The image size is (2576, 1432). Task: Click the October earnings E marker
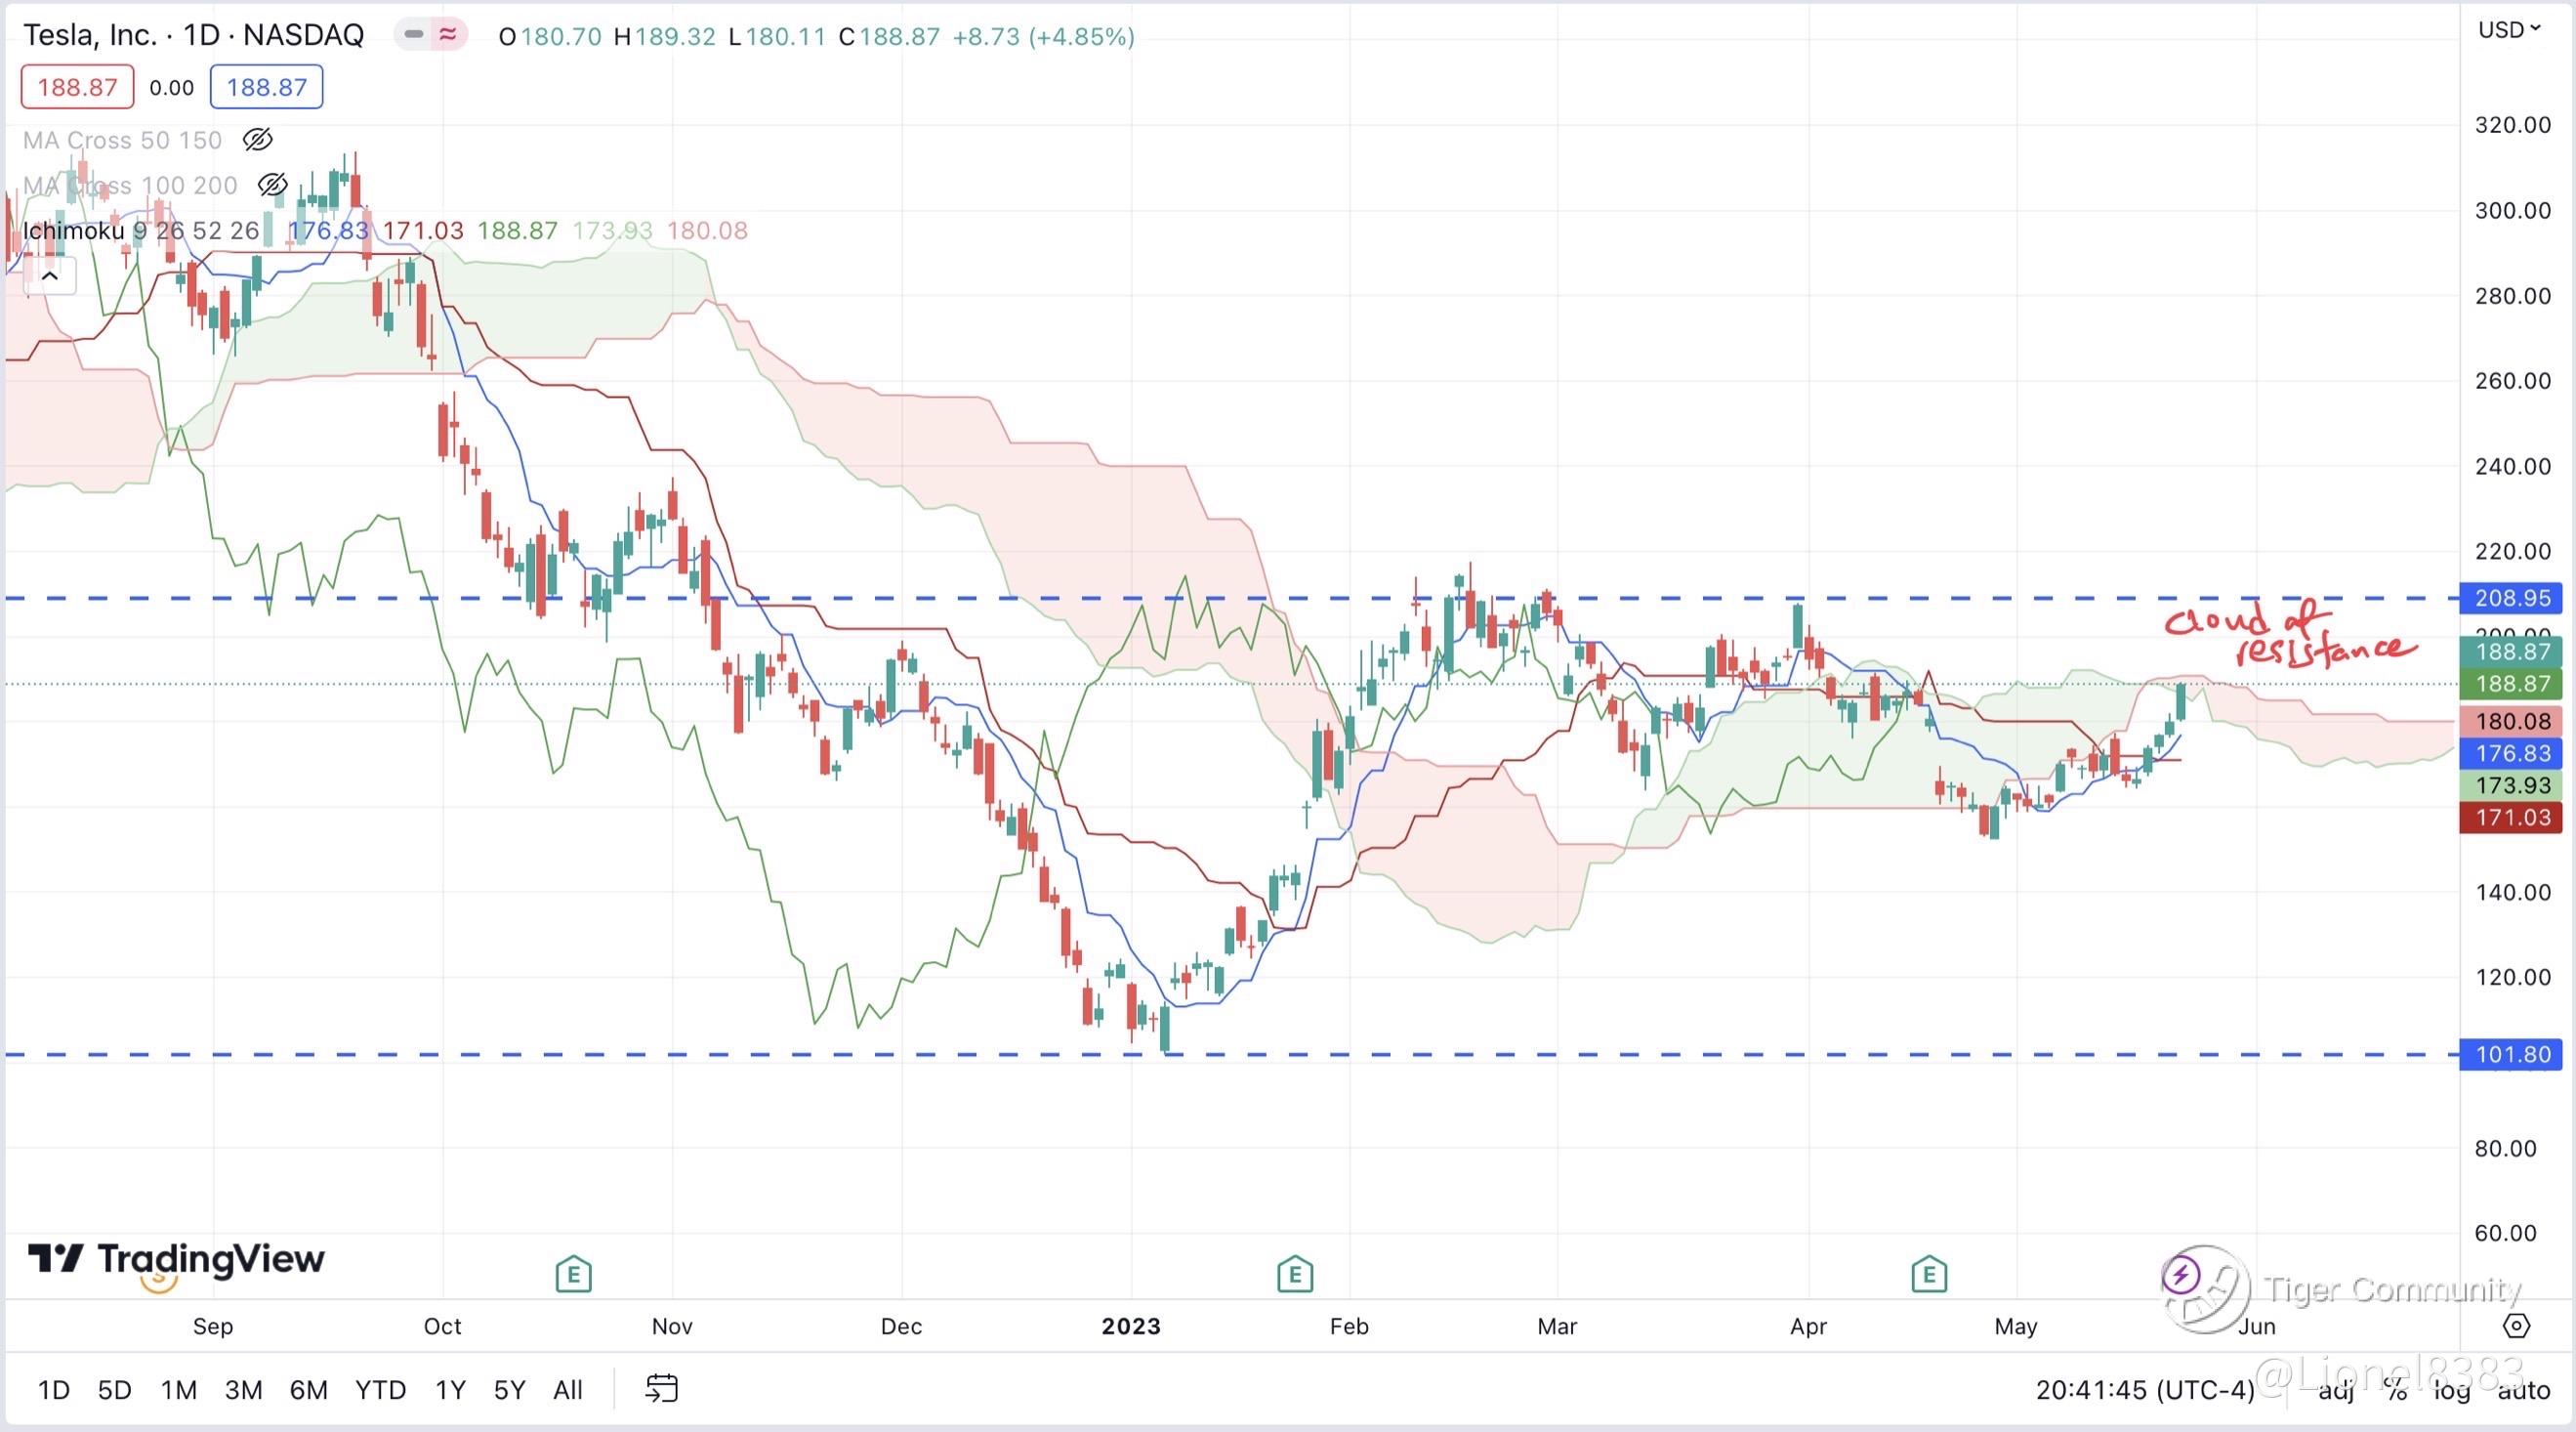coord(573,1274)
